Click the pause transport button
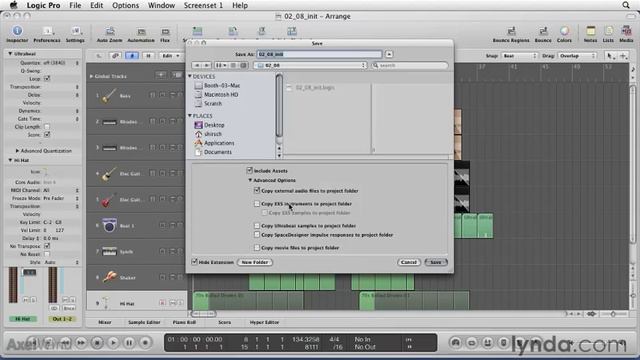The width and height of the screenshot is (640, 360). (x=129, y=342)
